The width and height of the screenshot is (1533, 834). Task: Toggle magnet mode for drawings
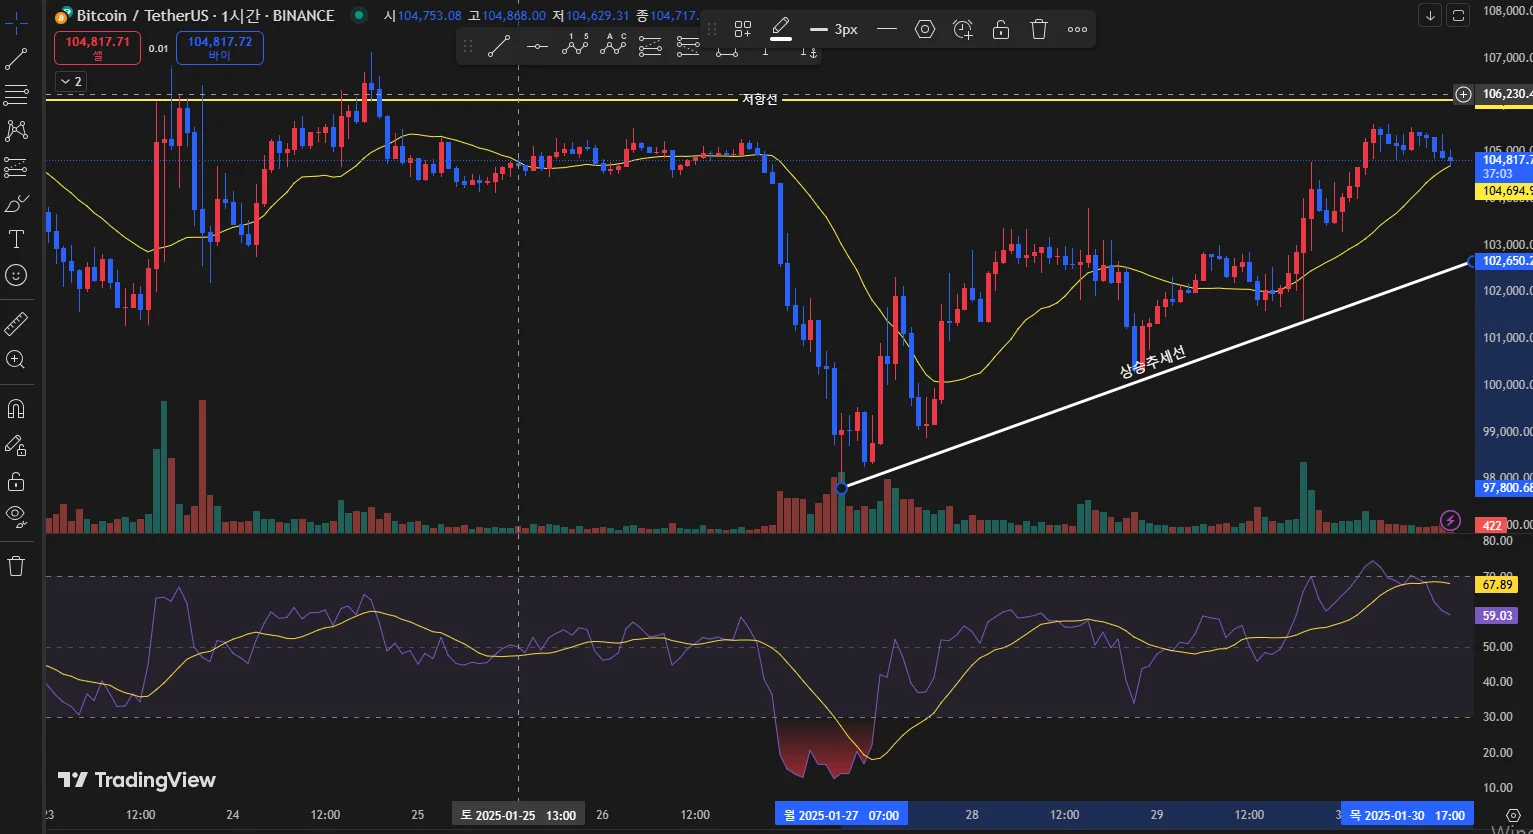(x=16, y=408)
